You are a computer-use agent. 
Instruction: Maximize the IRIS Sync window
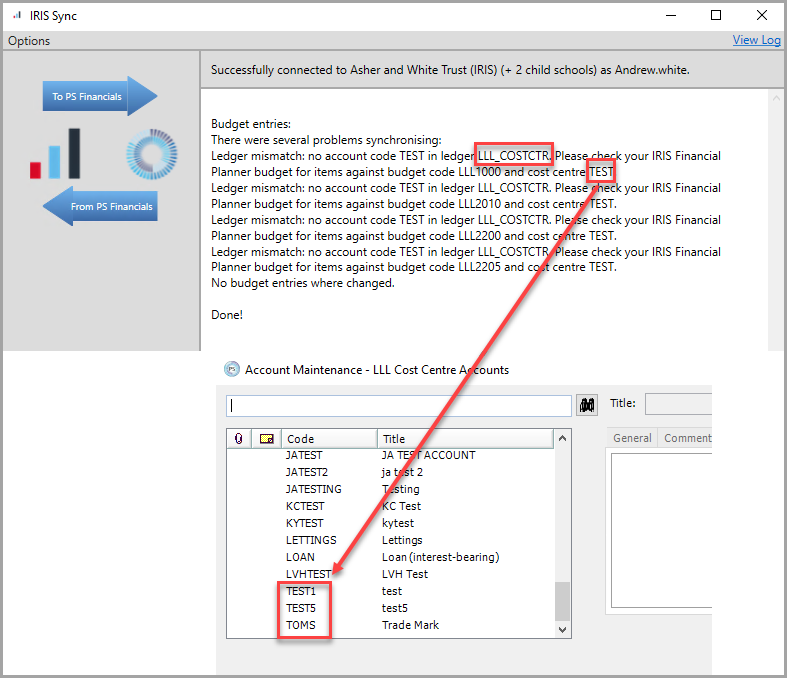pos(716,15)
